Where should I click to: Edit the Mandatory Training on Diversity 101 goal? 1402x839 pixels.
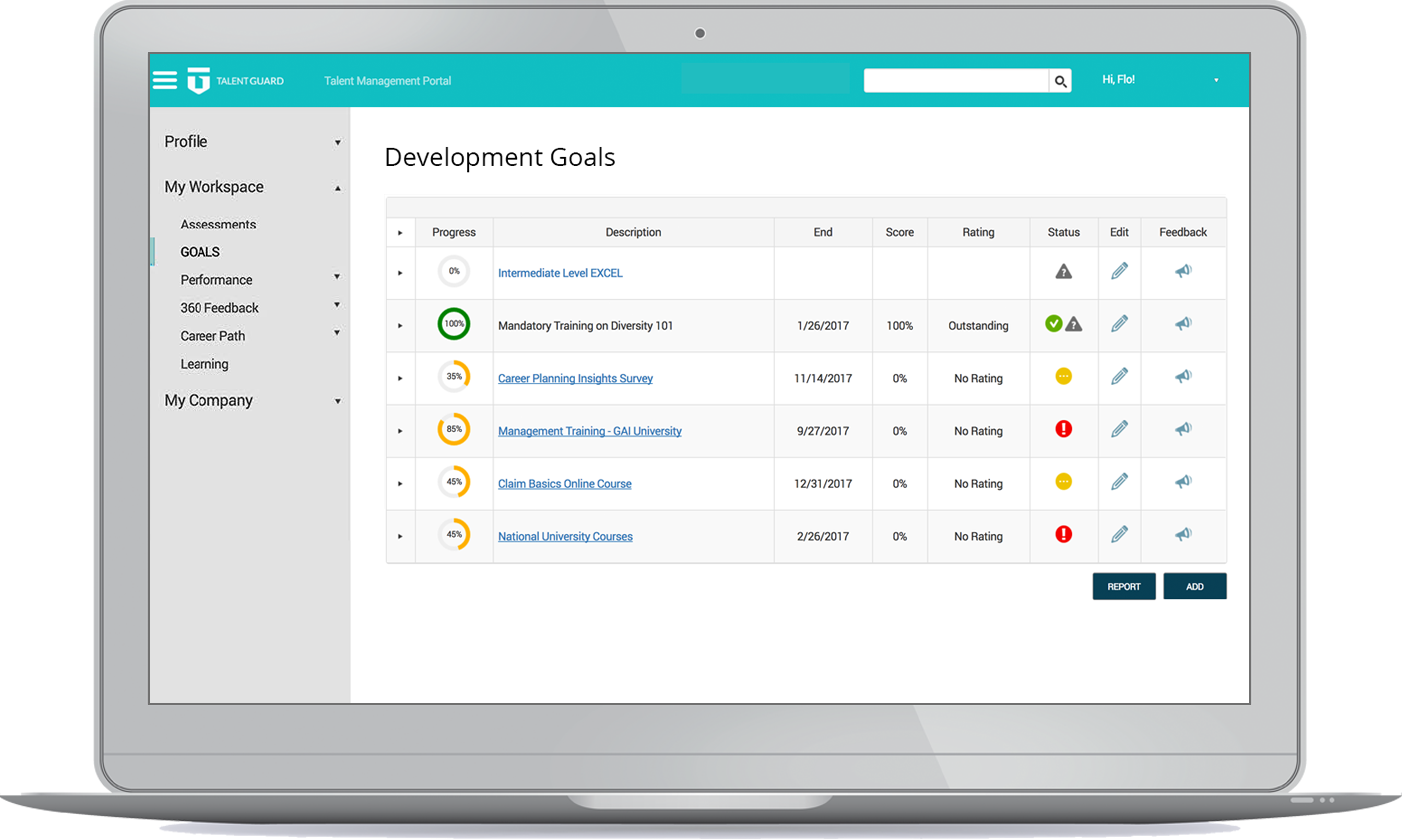pyautogui.click(x=1119, y=324)
